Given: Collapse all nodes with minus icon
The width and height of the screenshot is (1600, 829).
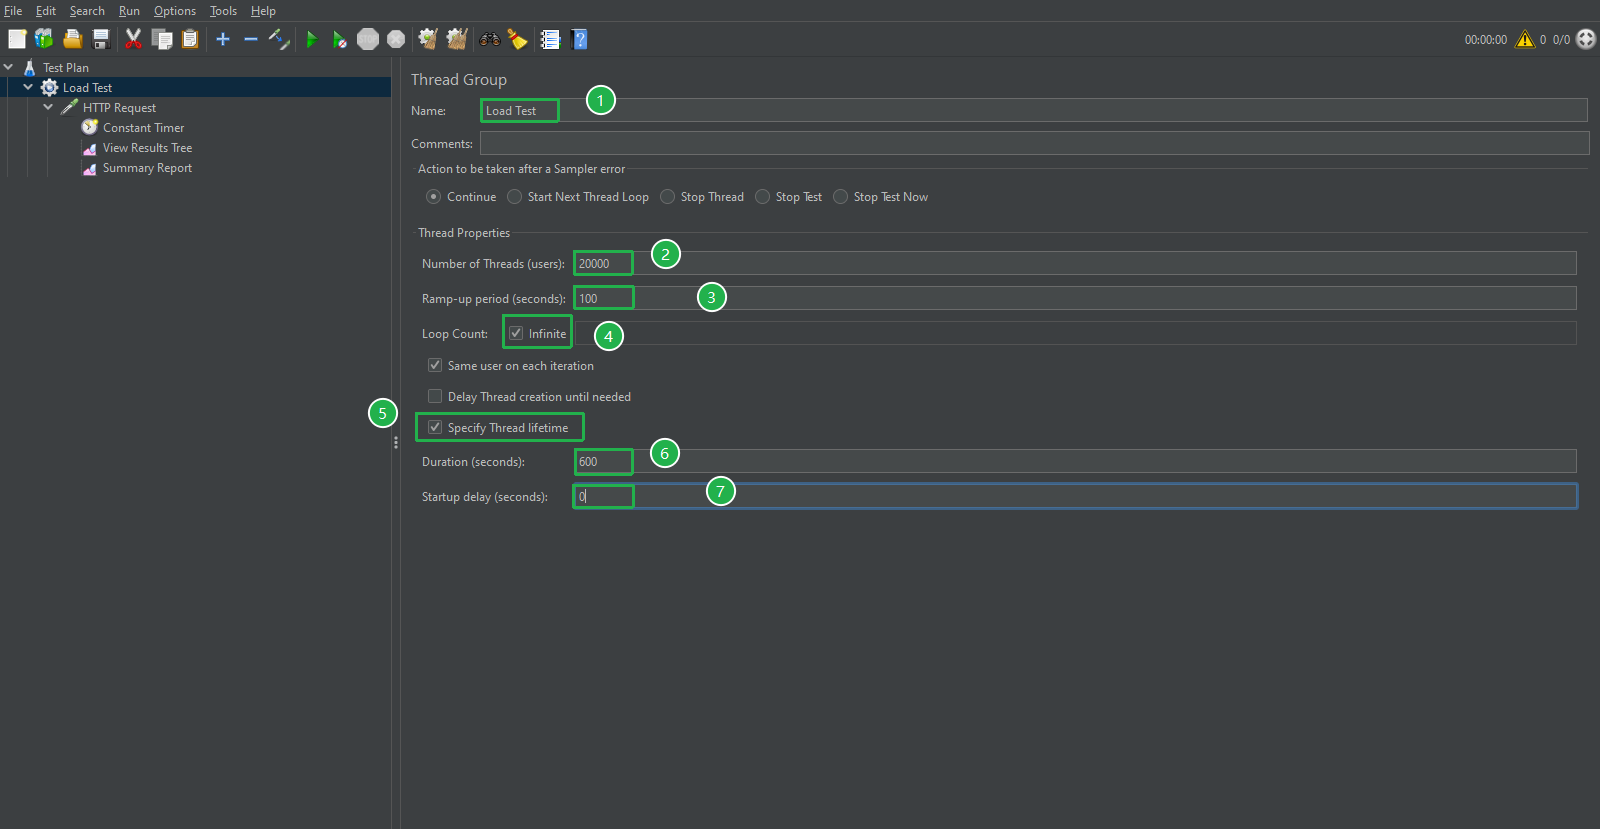Looking at the screenshot, I should point(251,39).
